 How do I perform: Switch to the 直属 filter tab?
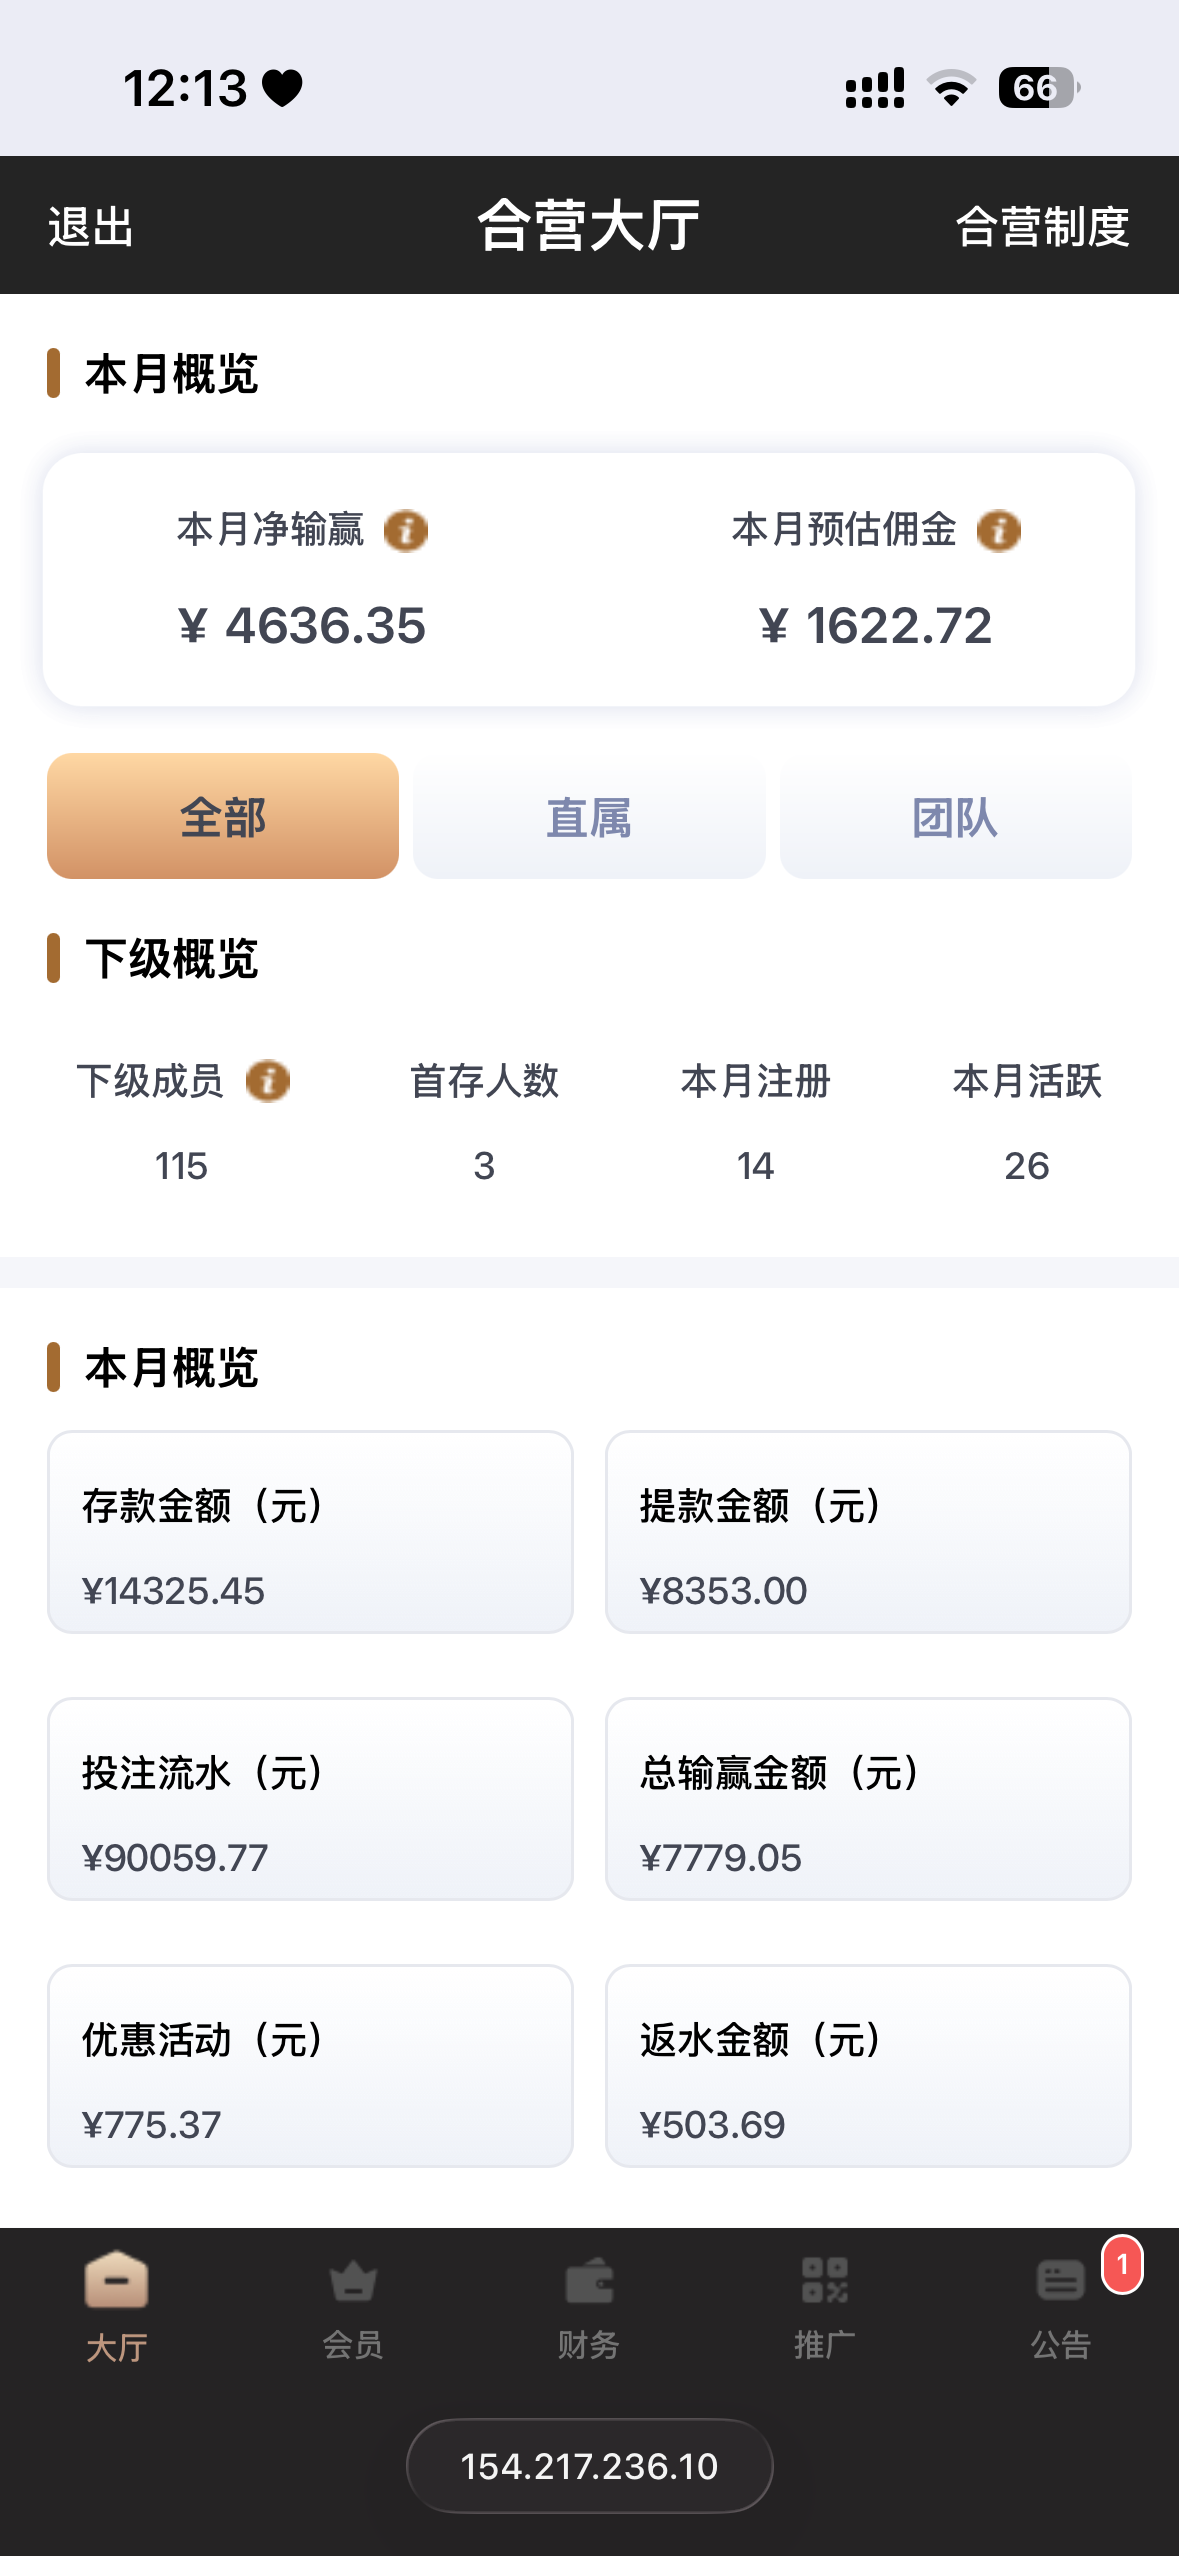[x=589, y=816]
